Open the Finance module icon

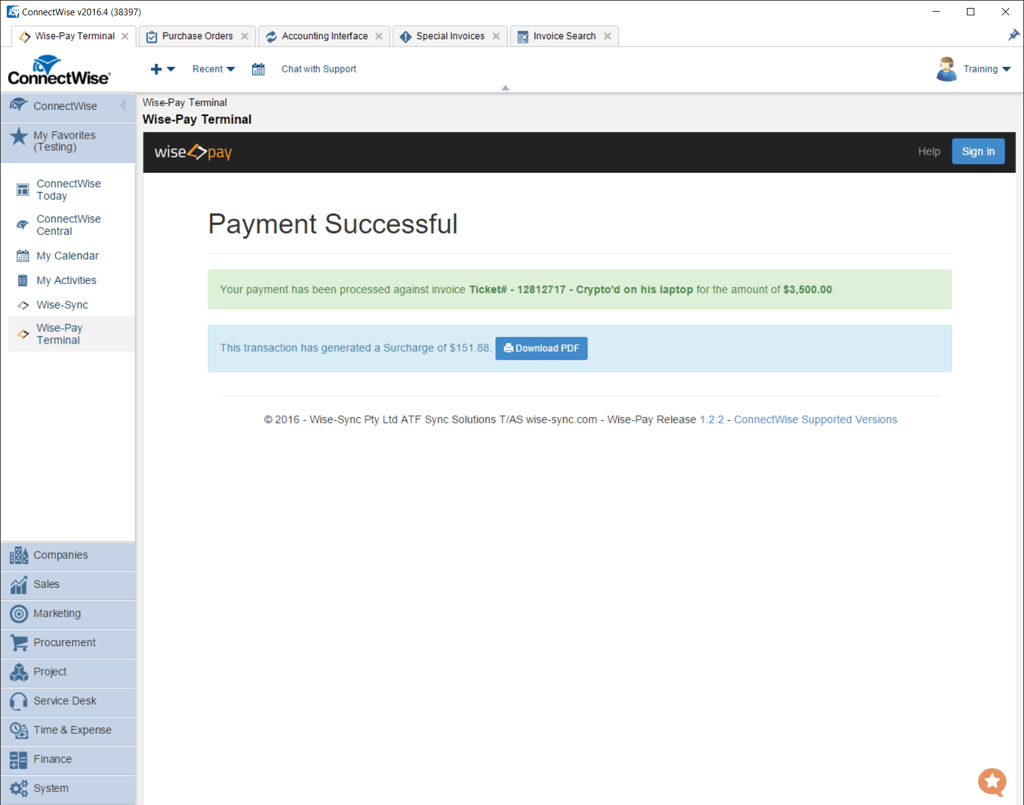19,759
